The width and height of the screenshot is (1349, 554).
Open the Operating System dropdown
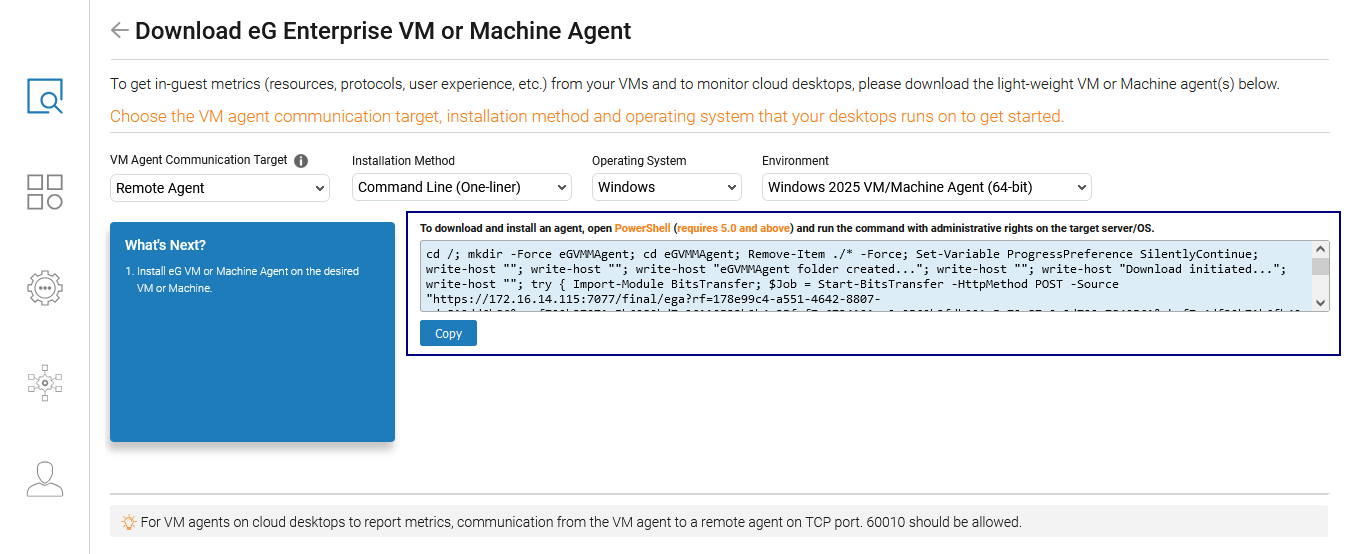pos(667,187)
